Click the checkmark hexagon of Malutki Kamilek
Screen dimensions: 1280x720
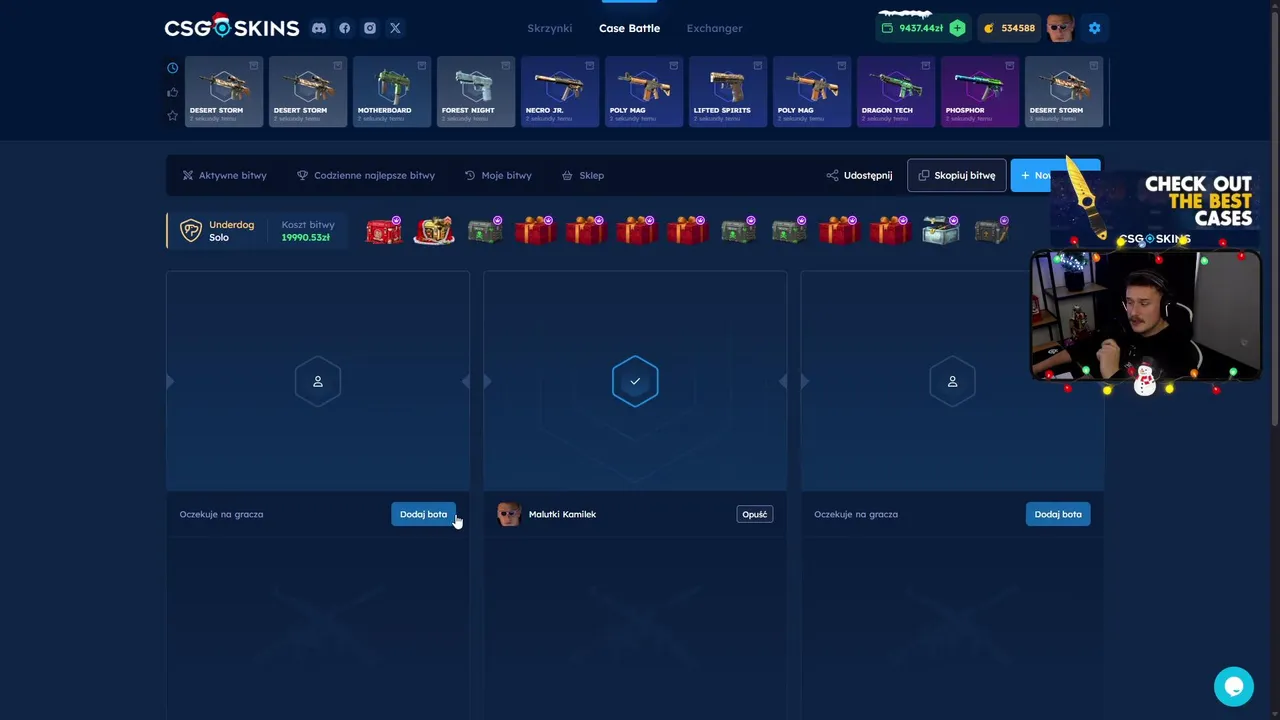635,381
